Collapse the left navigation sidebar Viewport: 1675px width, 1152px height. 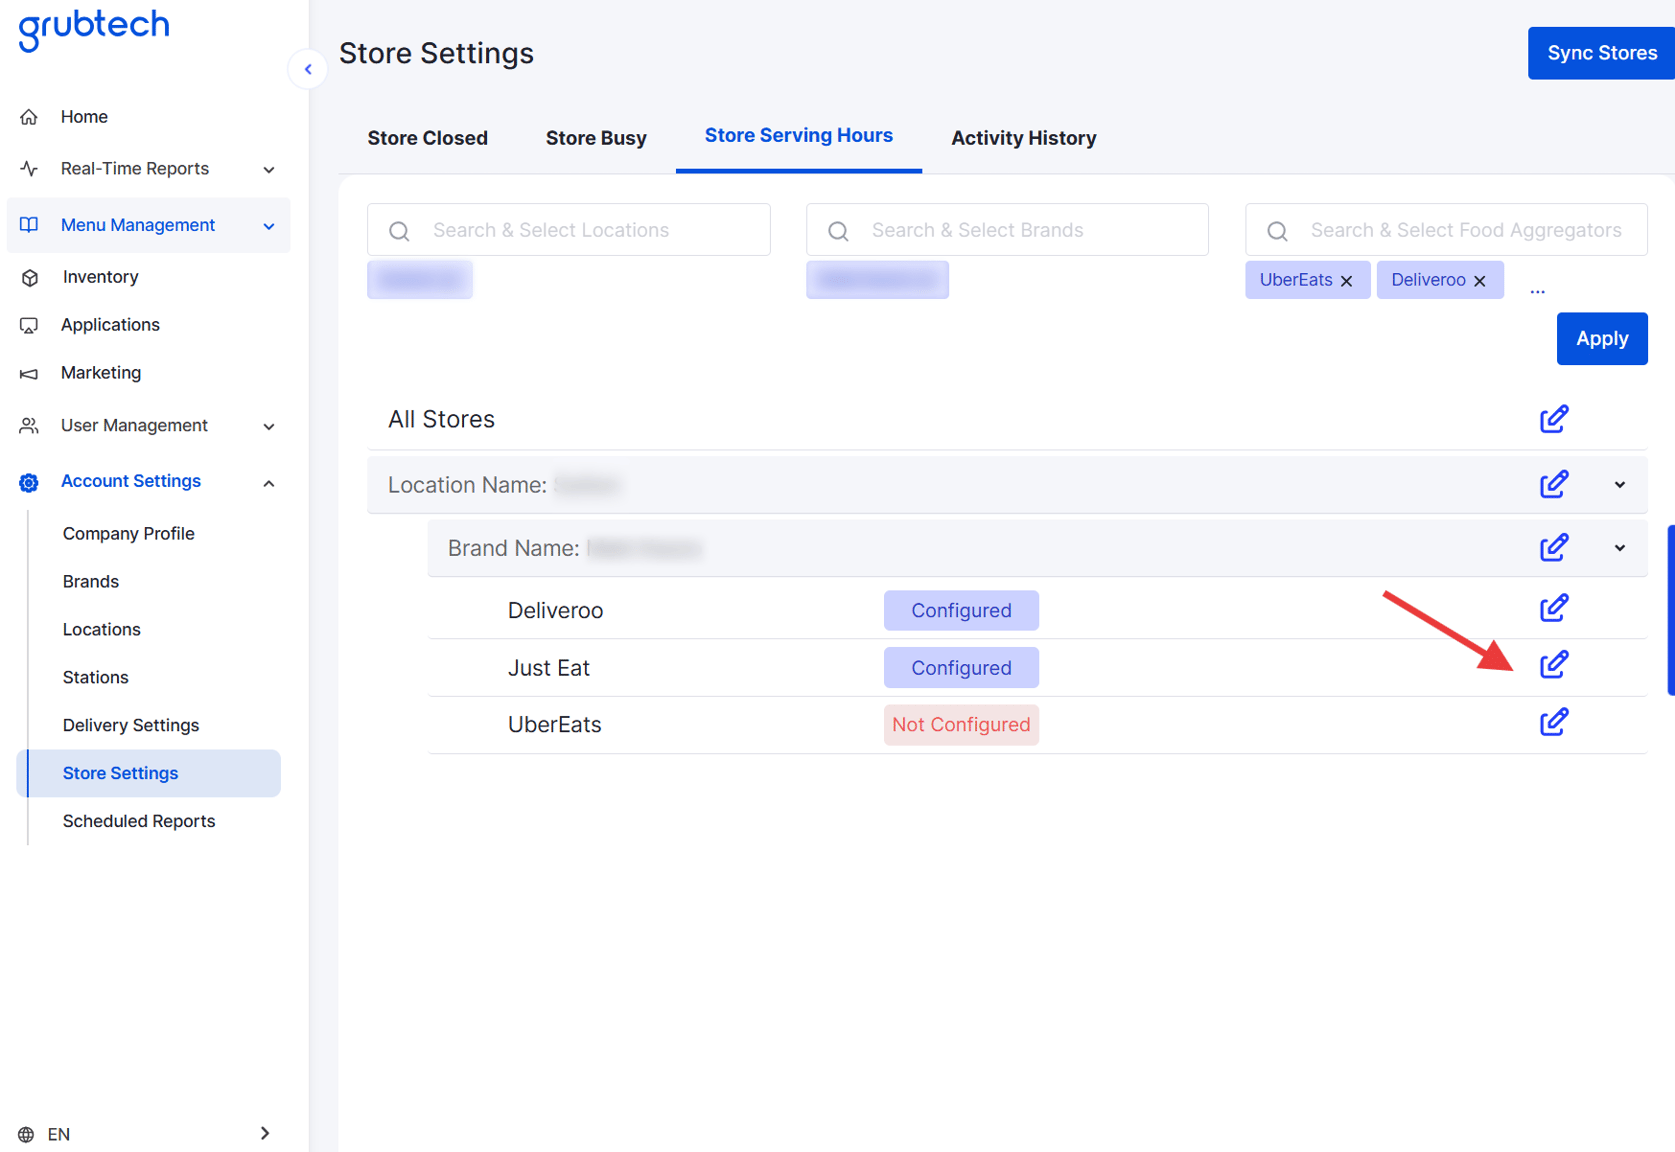[x=308, y=68]
